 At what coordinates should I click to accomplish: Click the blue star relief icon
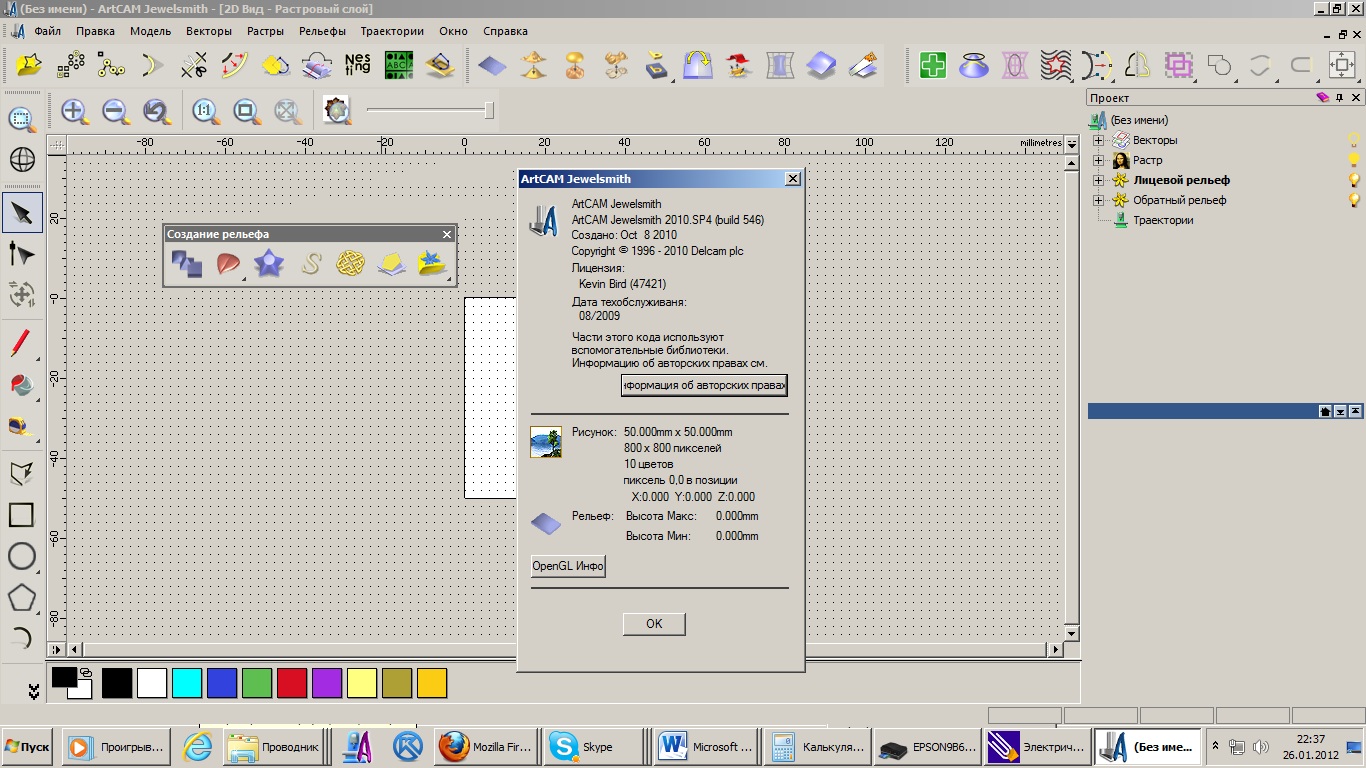click(269, 264)
